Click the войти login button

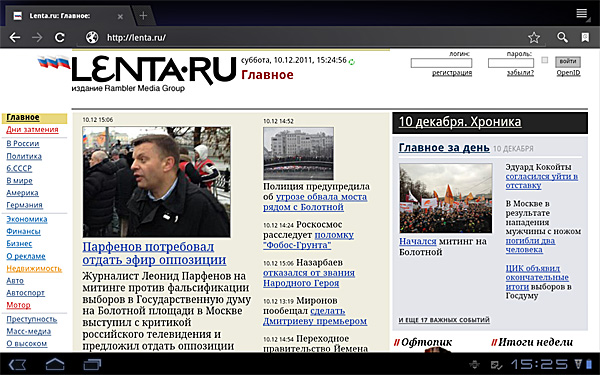tap(568, 62)
